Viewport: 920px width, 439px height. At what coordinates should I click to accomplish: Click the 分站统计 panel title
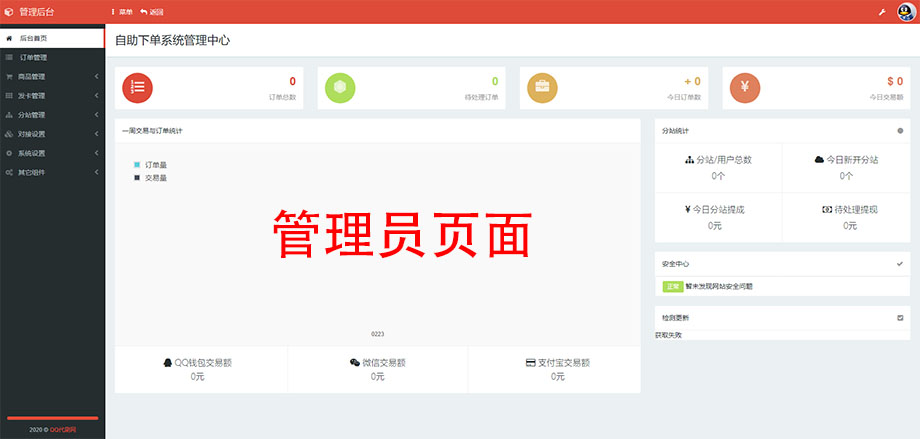(x=675, y=131)
